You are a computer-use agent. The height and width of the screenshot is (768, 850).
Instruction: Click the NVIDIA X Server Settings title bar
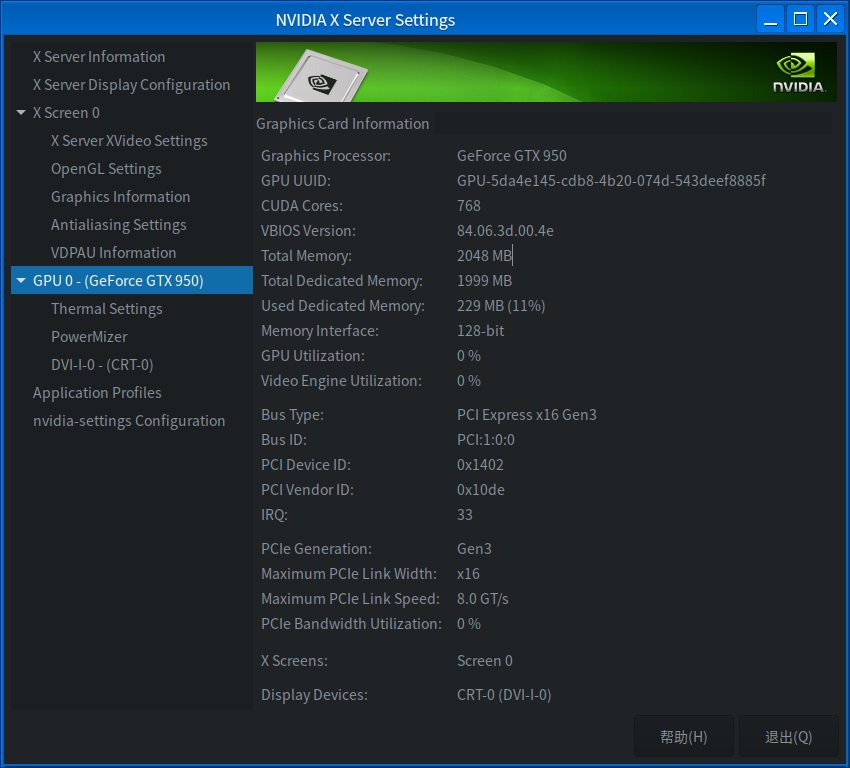pos(365,20)
